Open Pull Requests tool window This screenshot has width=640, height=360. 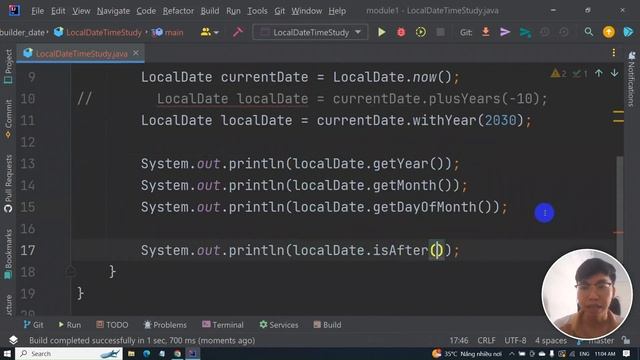tap(8, 183)
